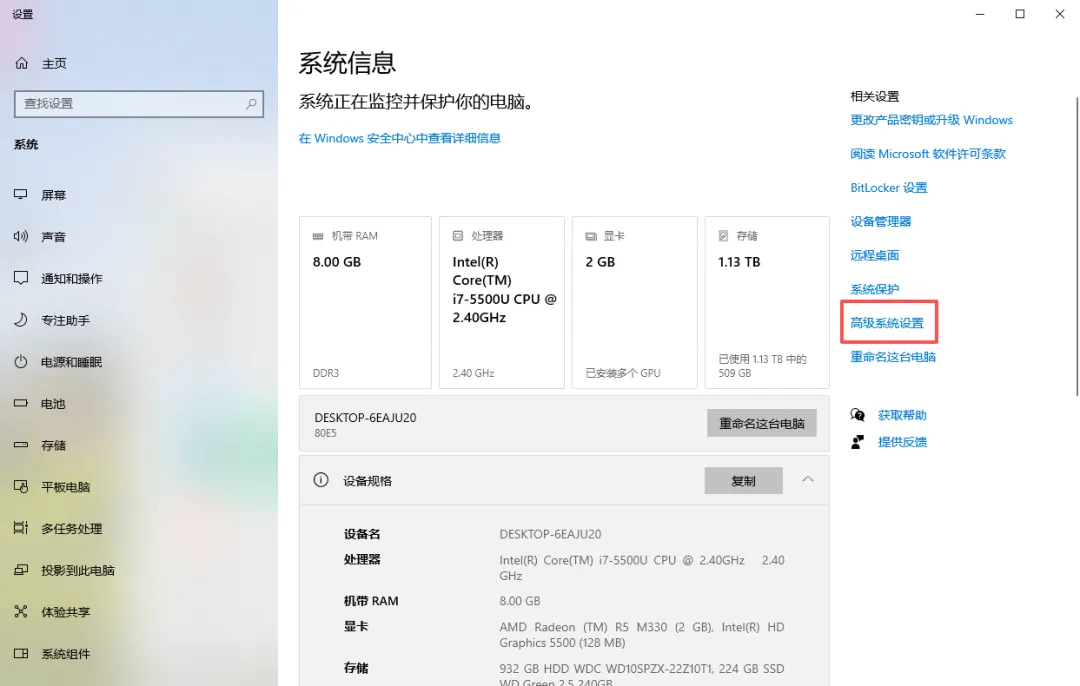Click the 8.00 GB value in device specs
Viewport: 1080px width, 686px height.
(x=519, y=601)
